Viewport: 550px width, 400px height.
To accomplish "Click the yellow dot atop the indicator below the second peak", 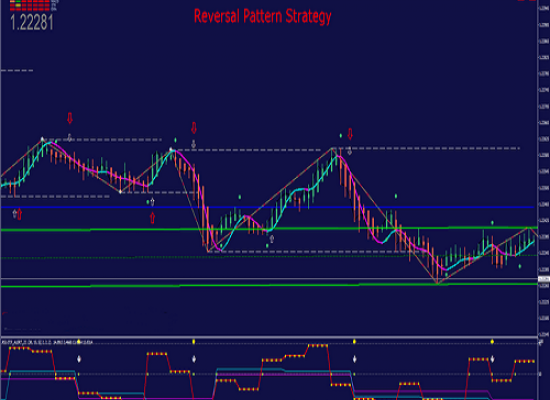I will point(193,341).
